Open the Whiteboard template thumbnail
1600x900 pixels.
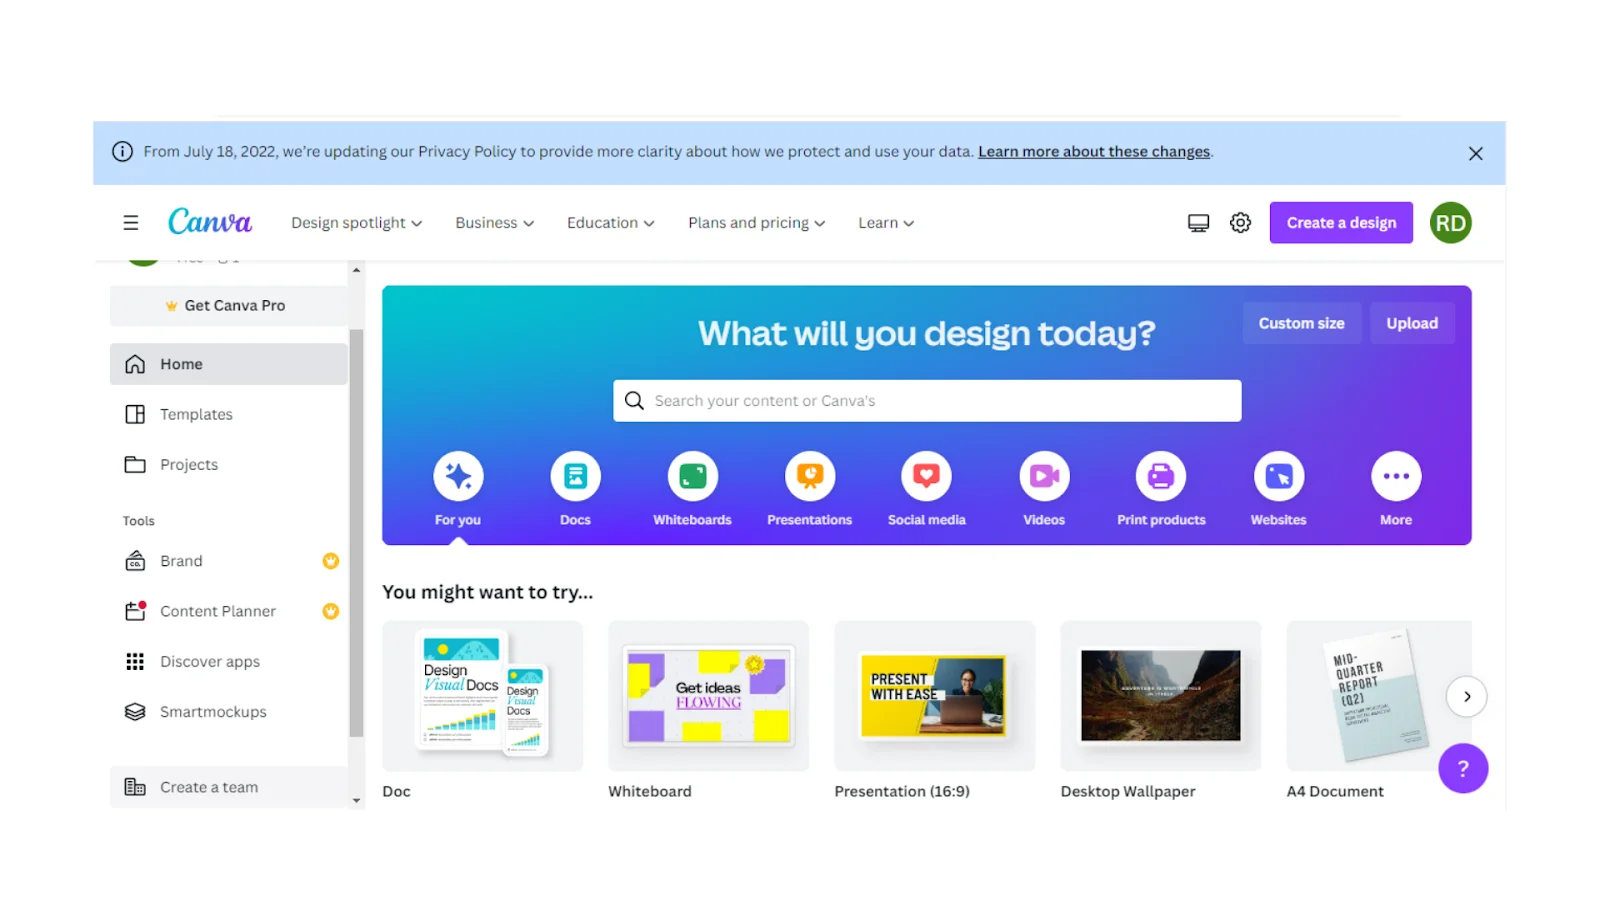point(708,696)
